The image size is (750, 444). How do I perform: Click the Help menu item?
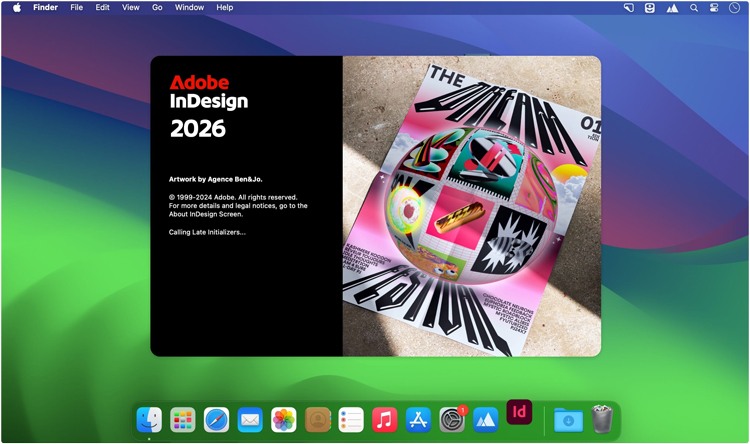click(225, 7)
